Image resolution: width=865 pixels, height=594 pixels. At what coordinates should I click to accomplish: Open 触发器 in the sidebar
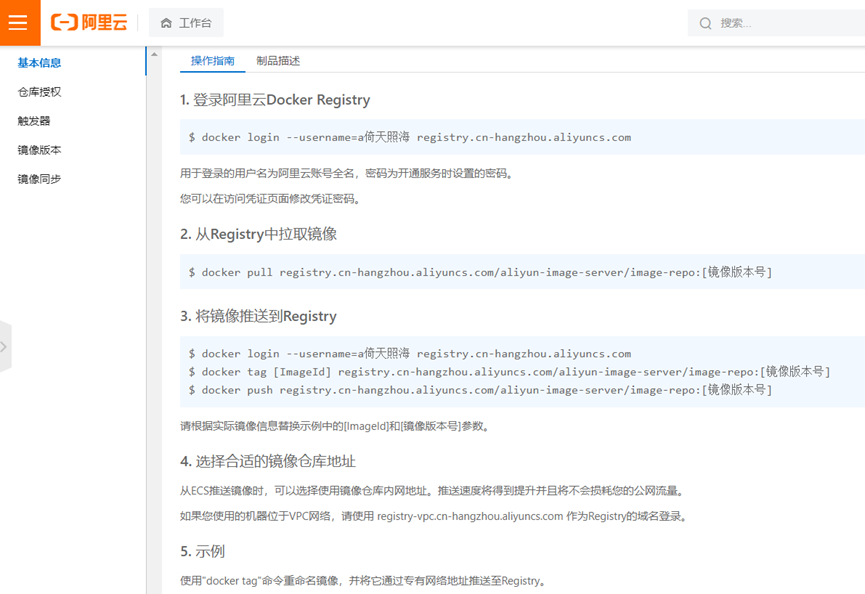[x=34, y=121]
